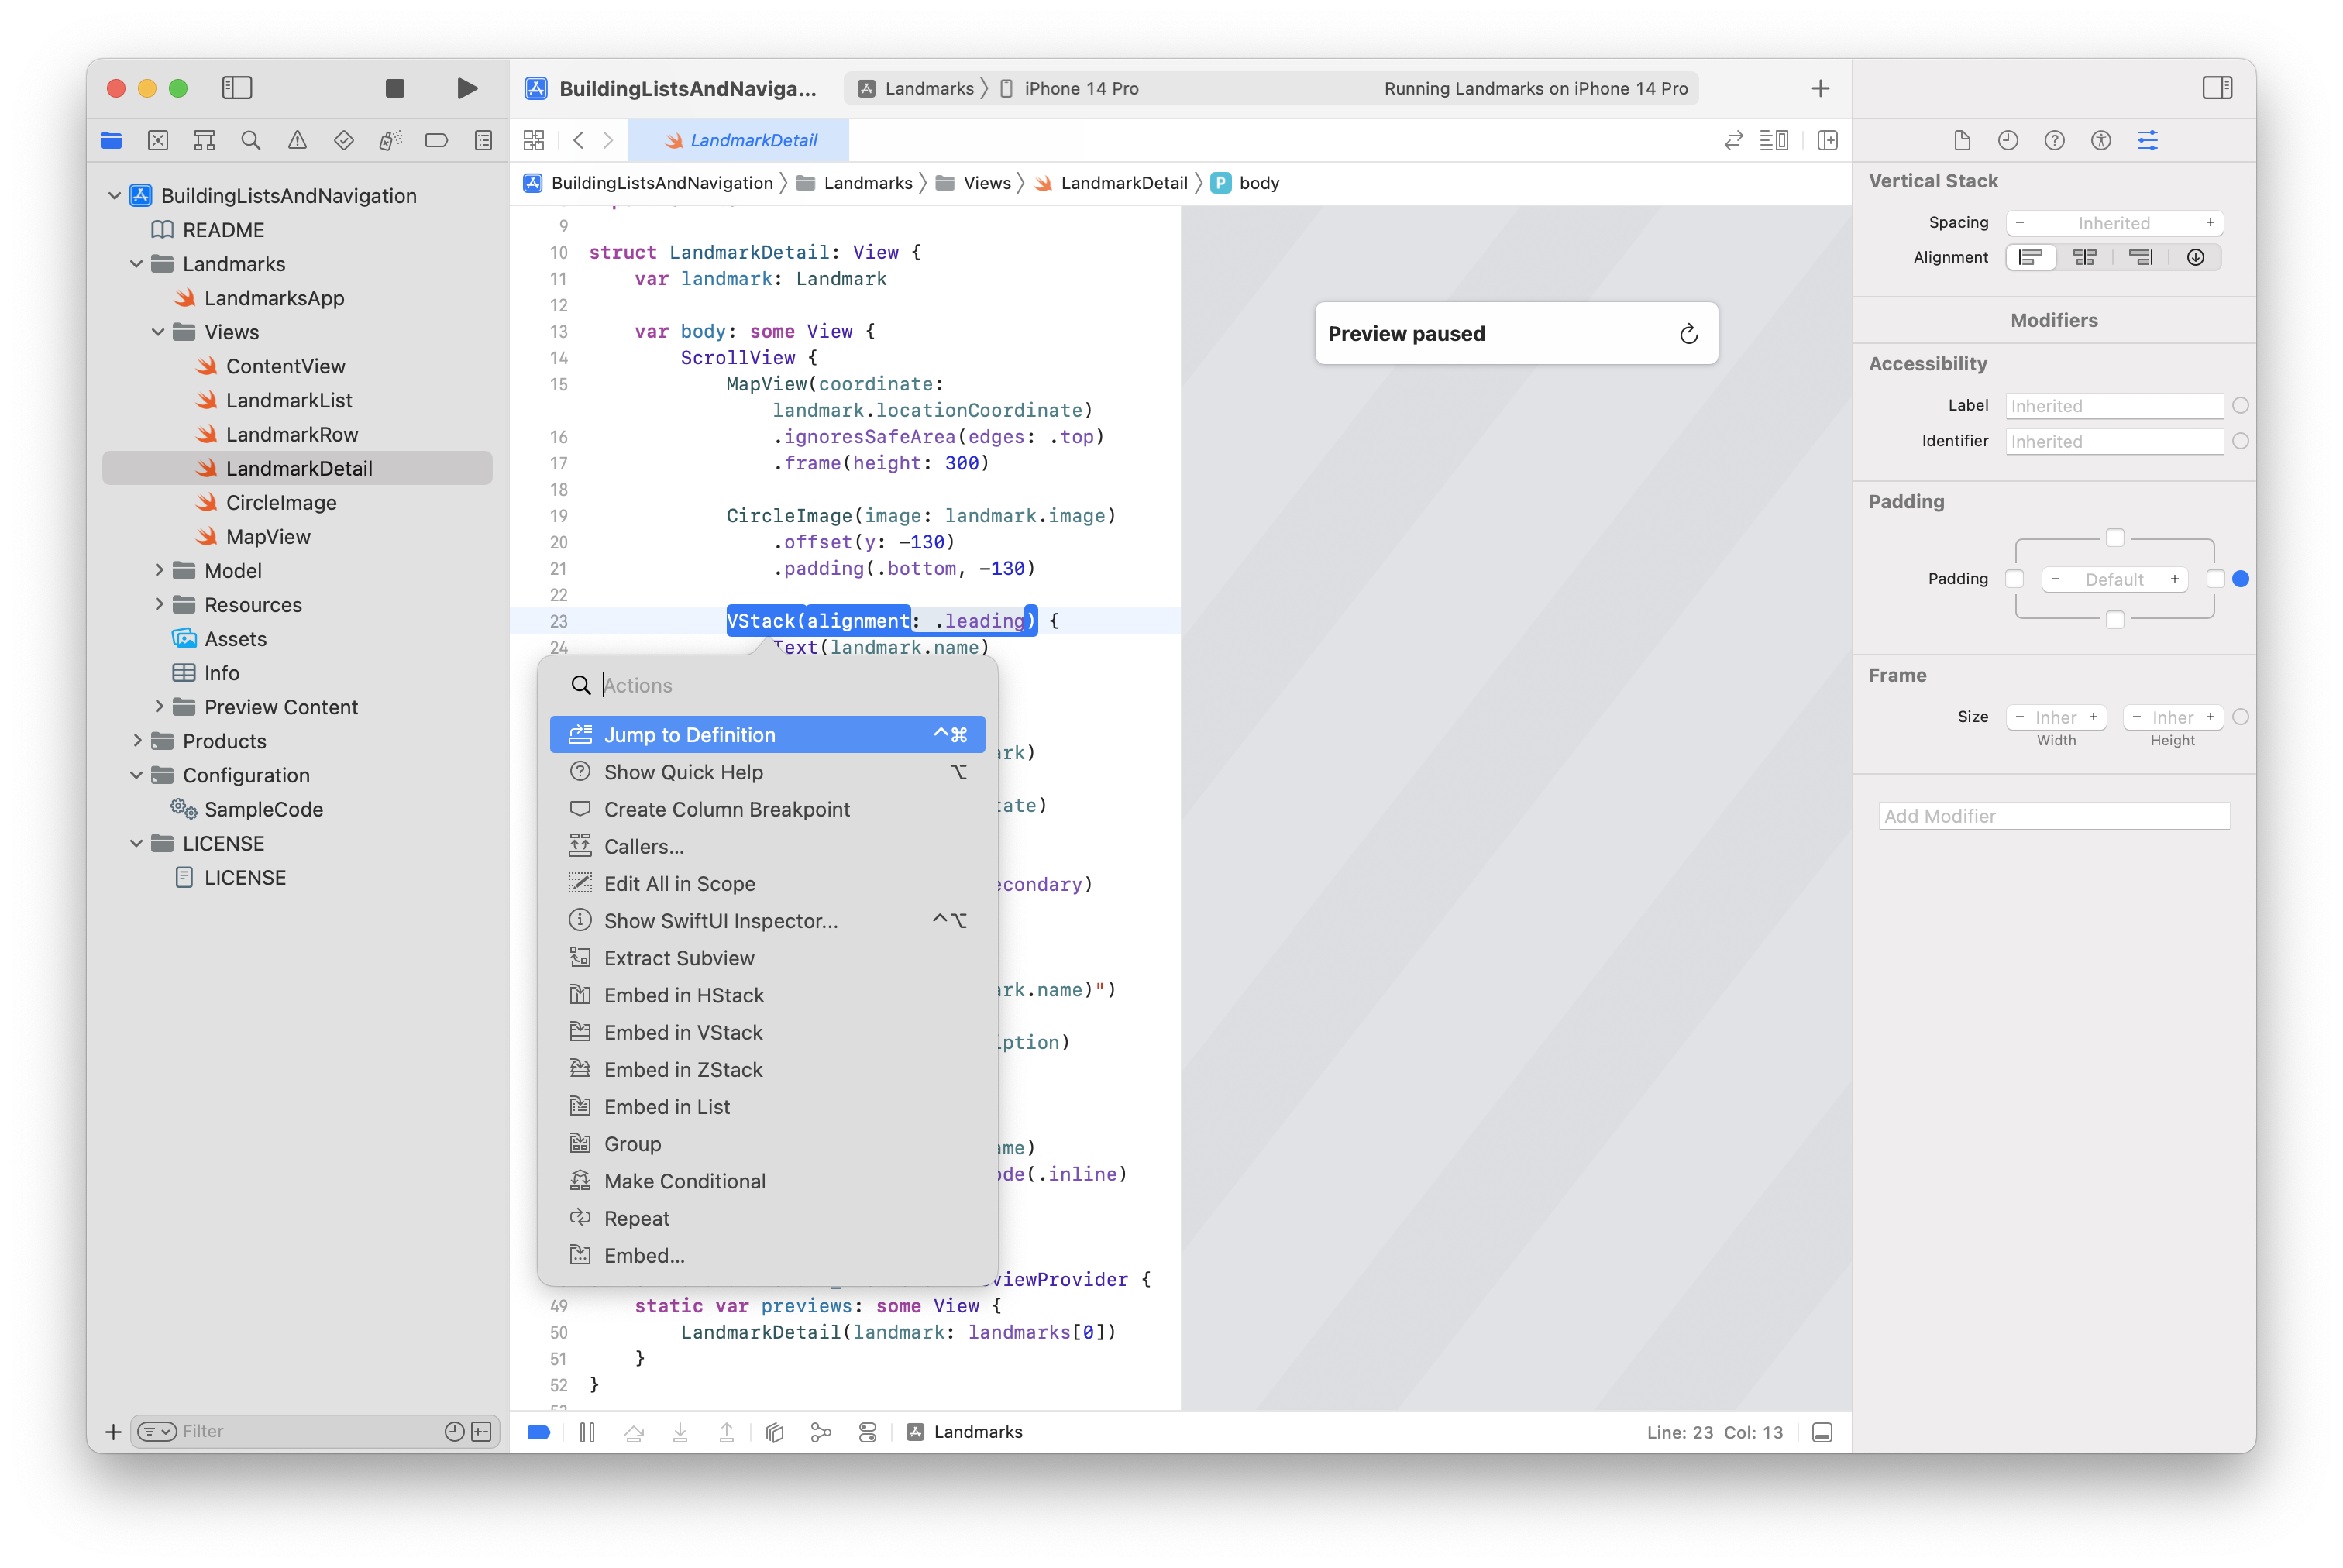The width and height of the screenshot is (2343, 1568).
Task: Collapse the Configuration folder
Action: [137, 775]
